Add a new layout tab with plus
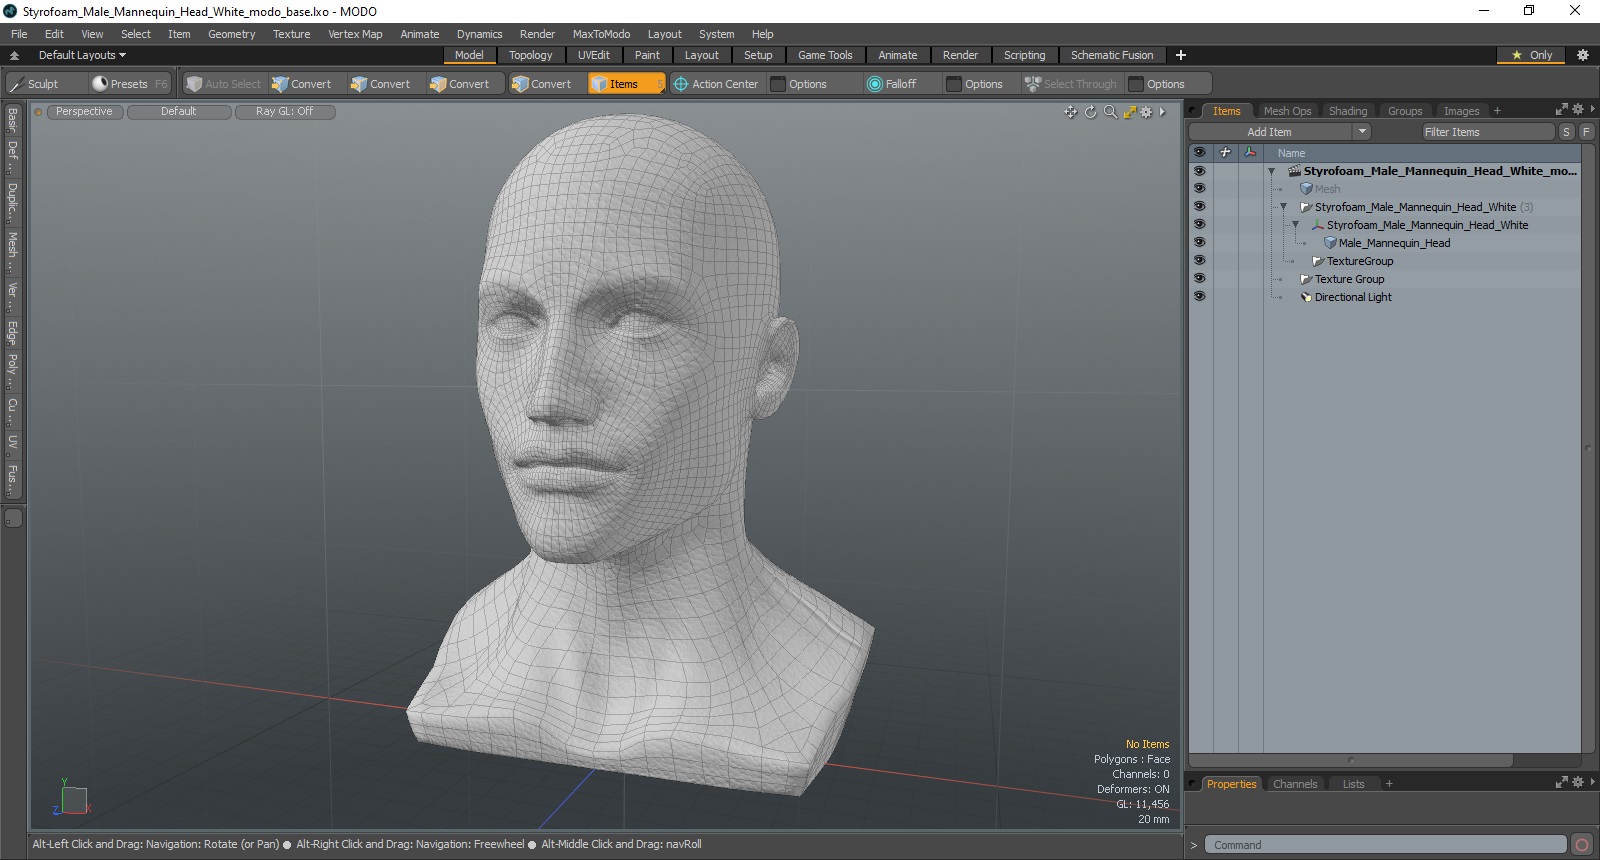This screenshot has height=860, width=1600. pos(1181,55)
